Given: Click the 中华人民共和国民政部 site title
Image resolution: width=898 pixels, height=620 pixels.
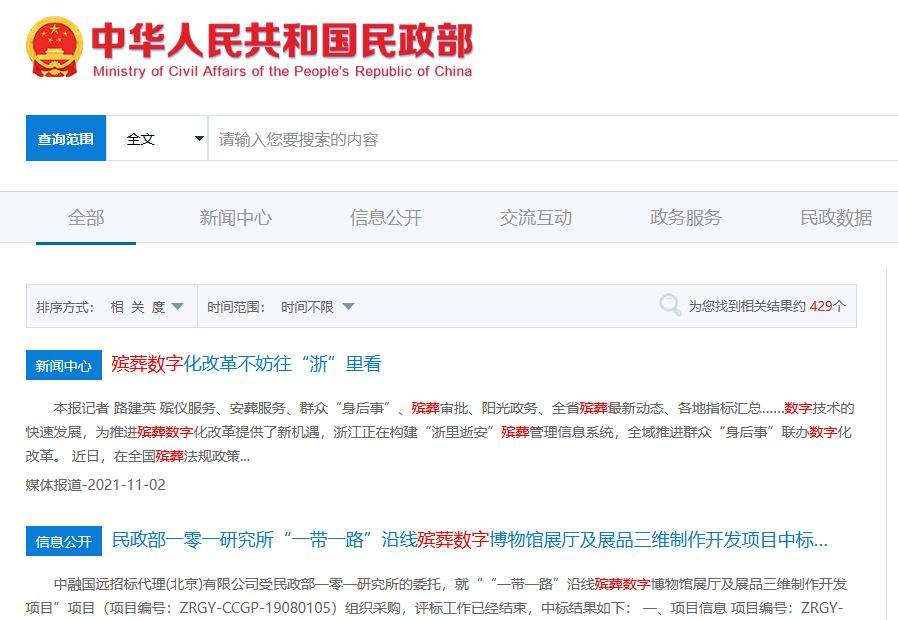Looking at the screenshot, I should [x=282, y=41].
